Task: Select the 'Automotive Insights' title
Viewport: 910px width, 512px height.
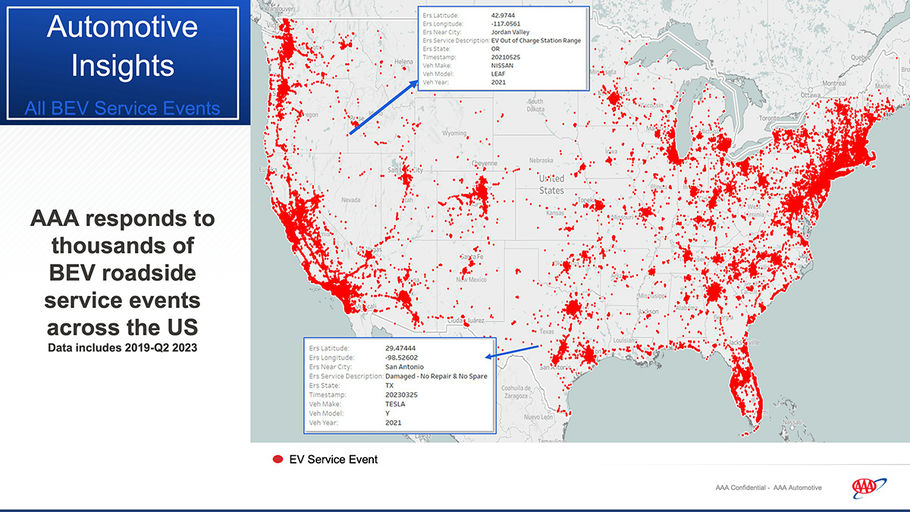Action: pos(122,46)
